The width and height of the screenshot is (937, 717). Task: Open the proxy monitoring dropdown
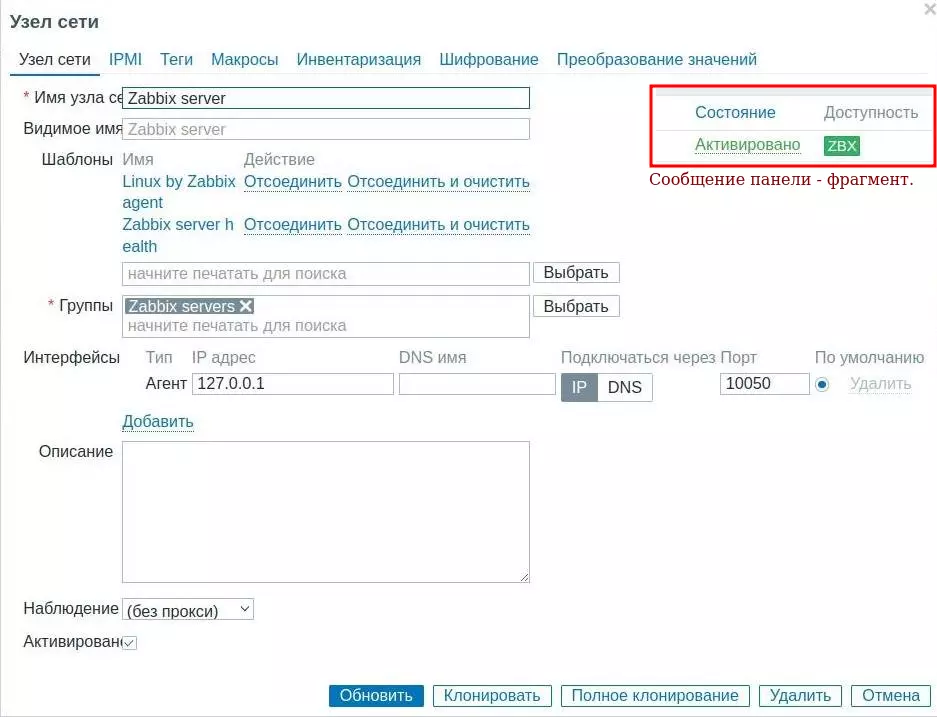pos(188,609)
